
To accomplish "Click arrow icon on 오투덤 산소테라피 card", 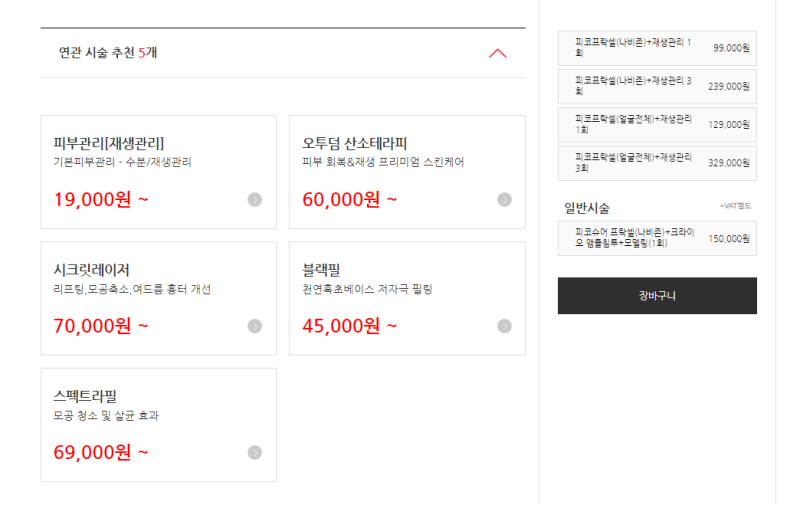I will pos(504,199).
